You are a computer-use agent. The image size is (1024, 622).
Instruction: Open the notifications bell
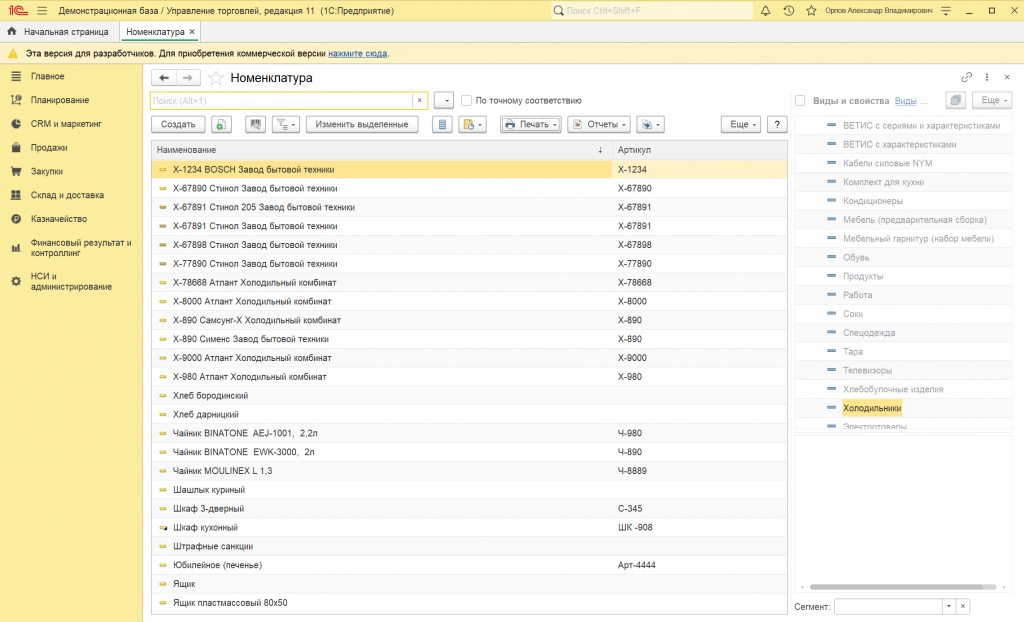(766, 11)
